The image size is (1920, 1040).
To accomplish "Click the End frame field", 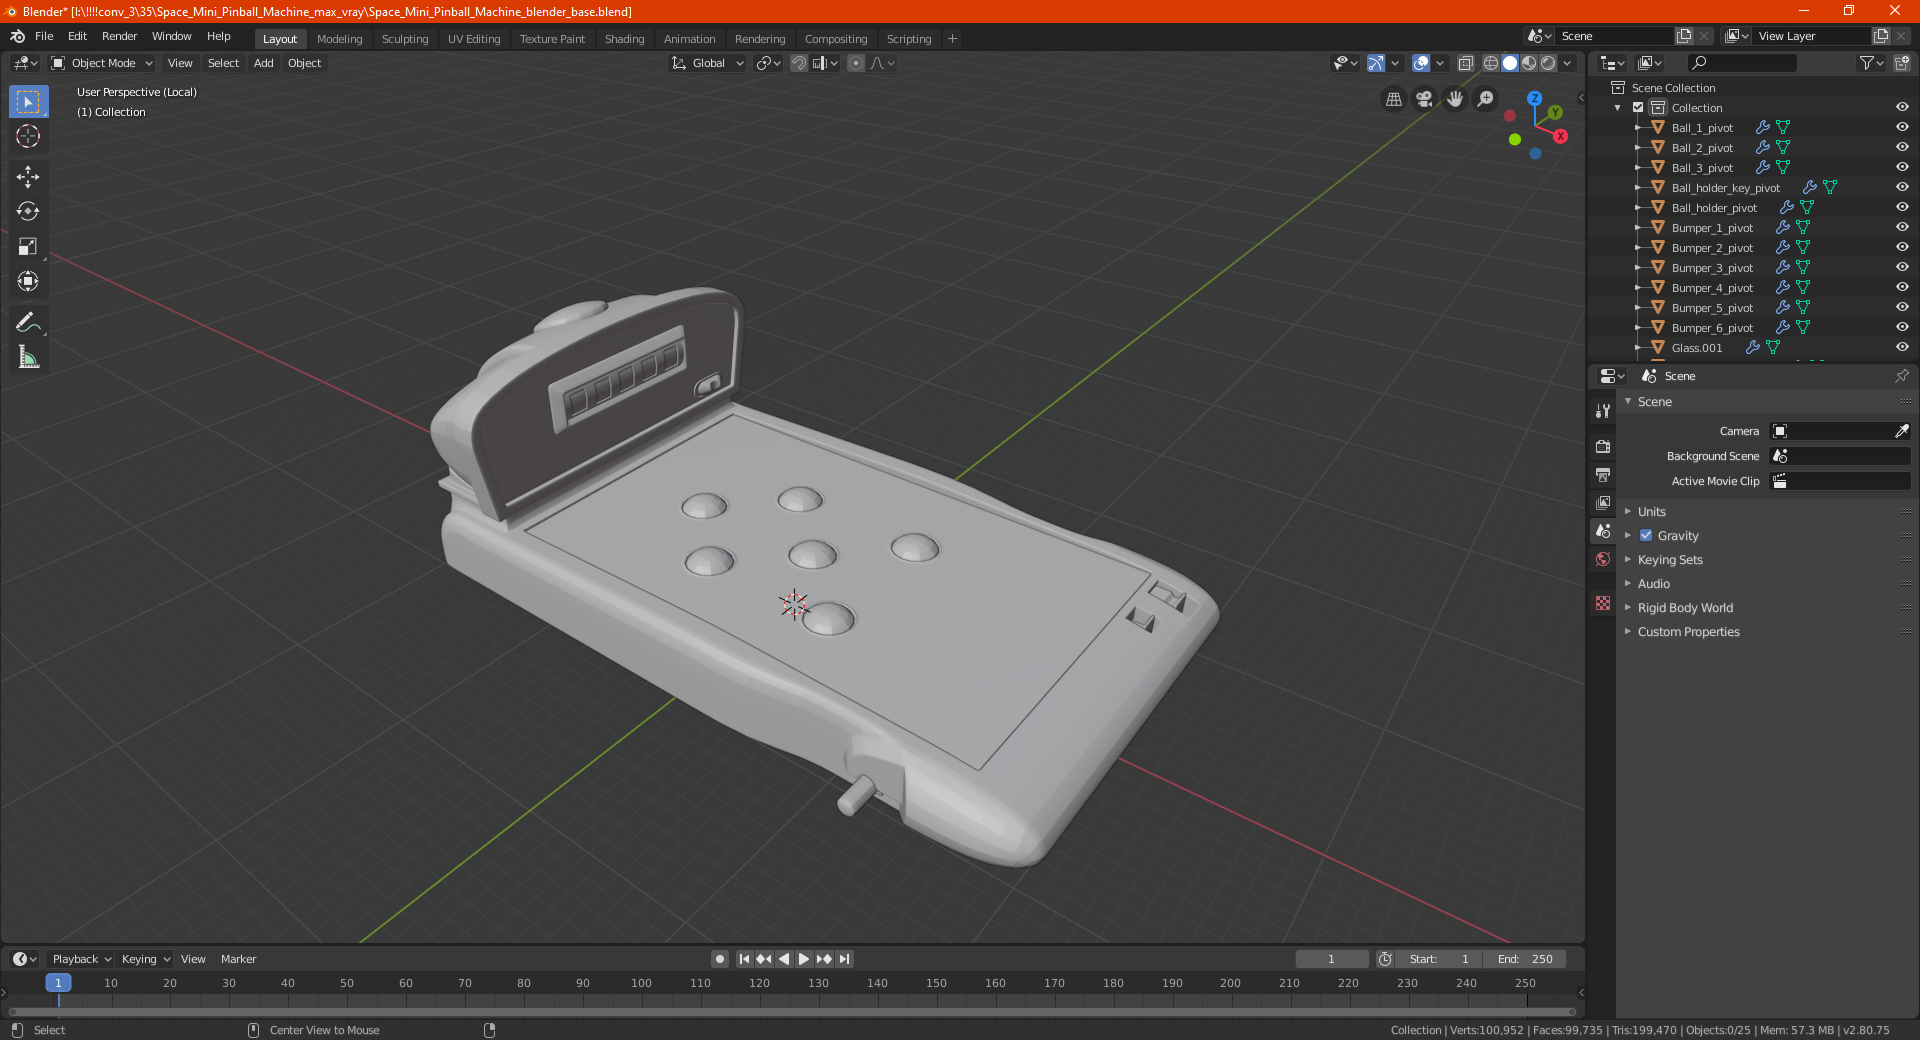I will point(1525,959).
